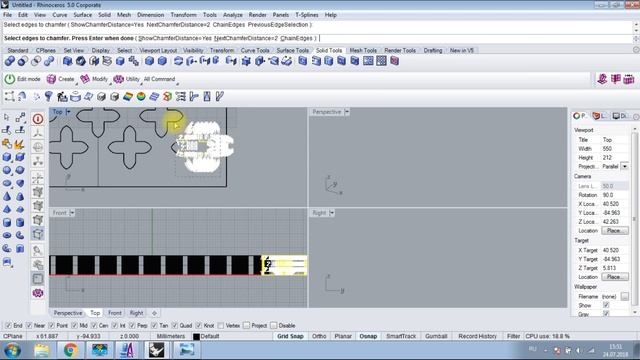Click the ChainEdges command option
This screenshot has height=360, width=640.
pyautogui.click(x=296, y=38)
